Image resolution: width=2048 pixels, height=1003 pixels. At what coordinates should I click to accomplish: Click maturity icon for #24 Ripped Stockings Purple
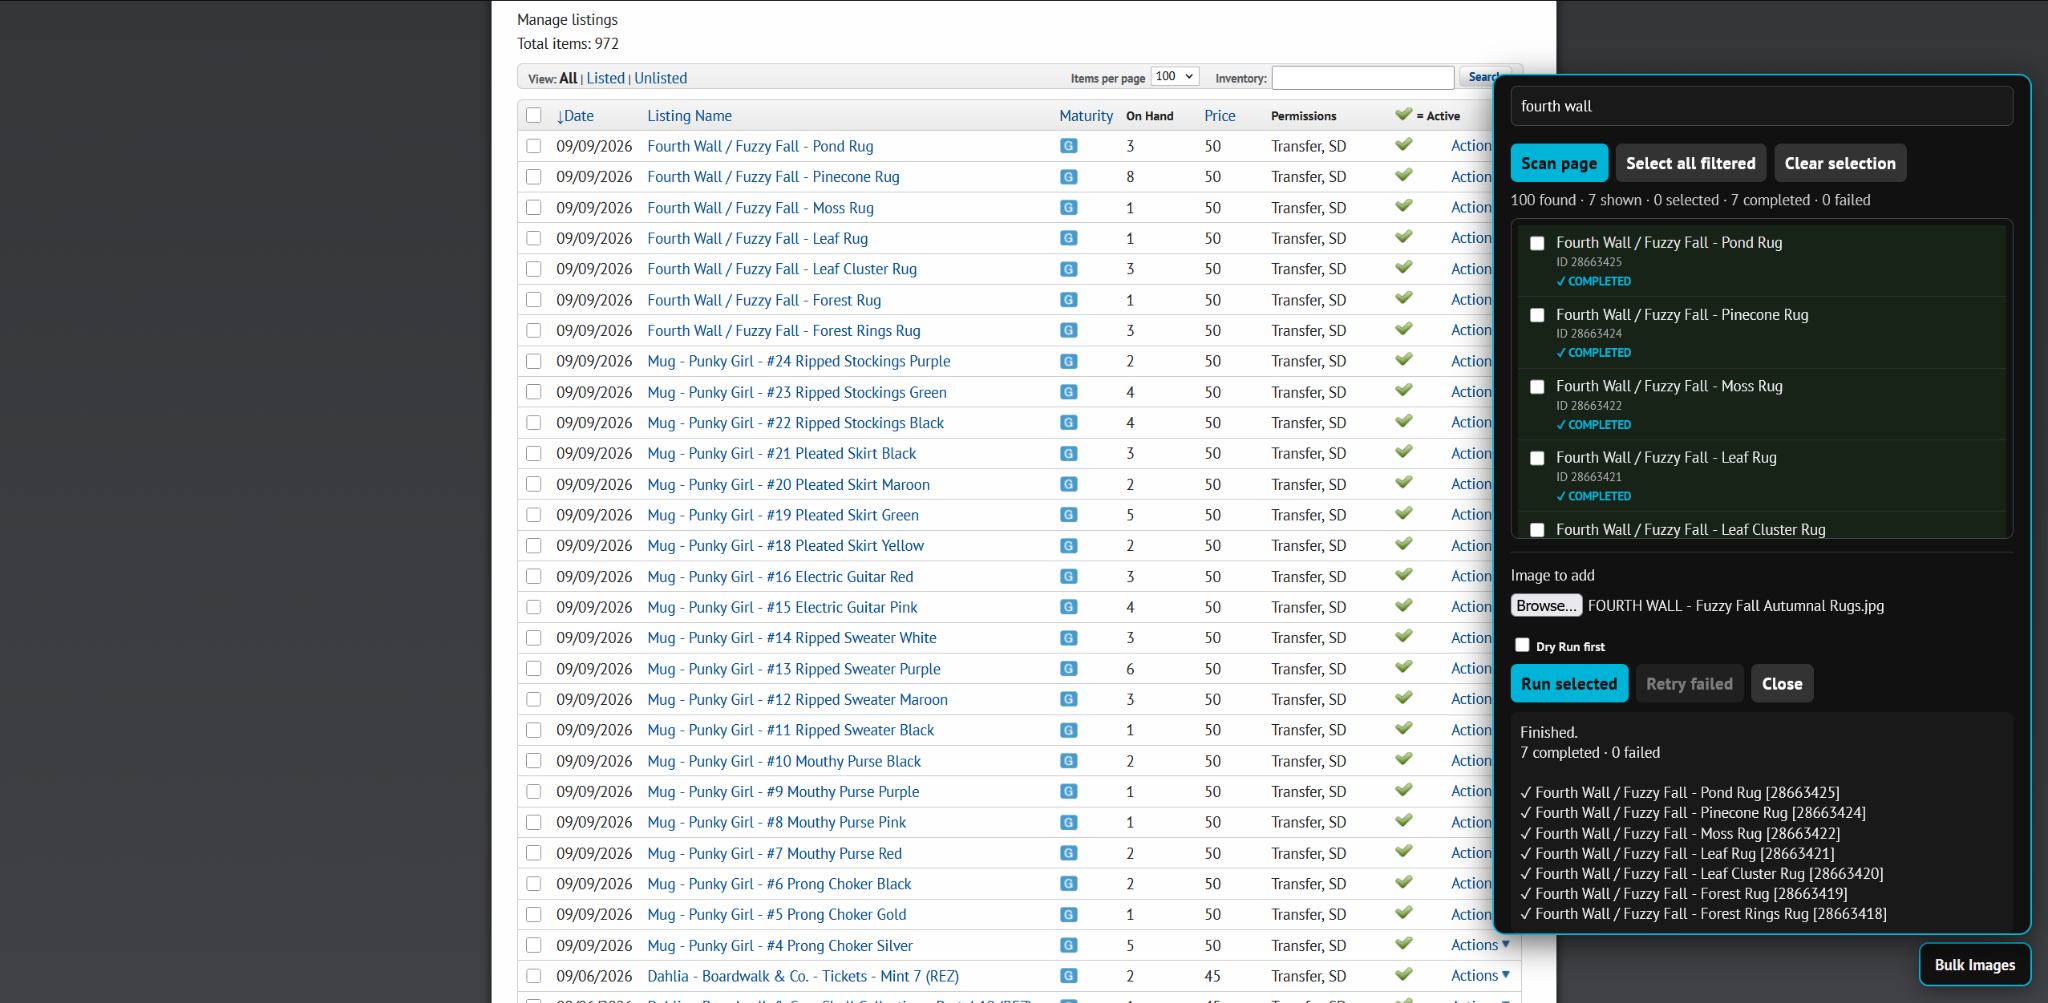(1069, 361)
